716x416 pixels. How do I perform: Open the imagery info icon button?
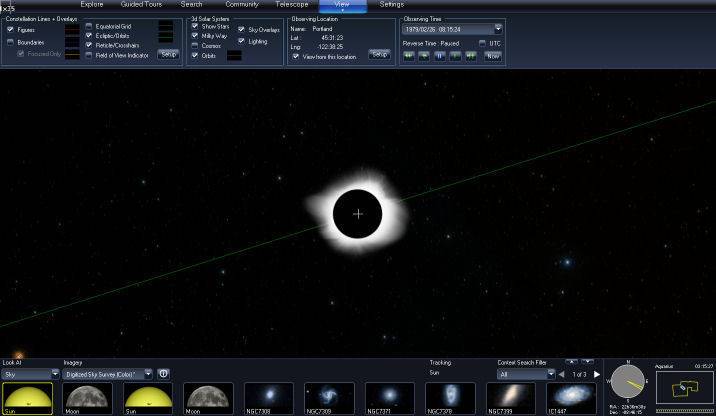click(x=164, y=373)
